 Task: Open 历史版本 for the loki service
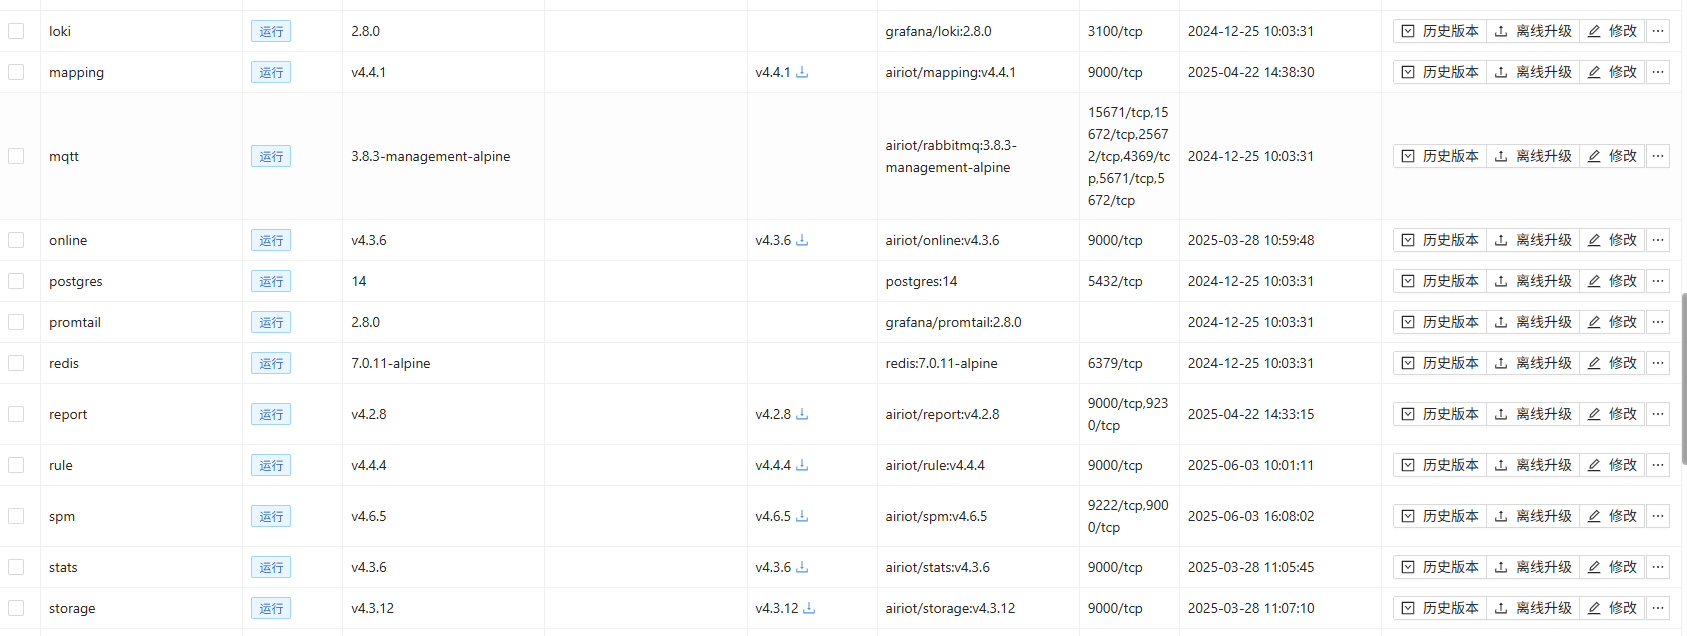coord(1440,31)
